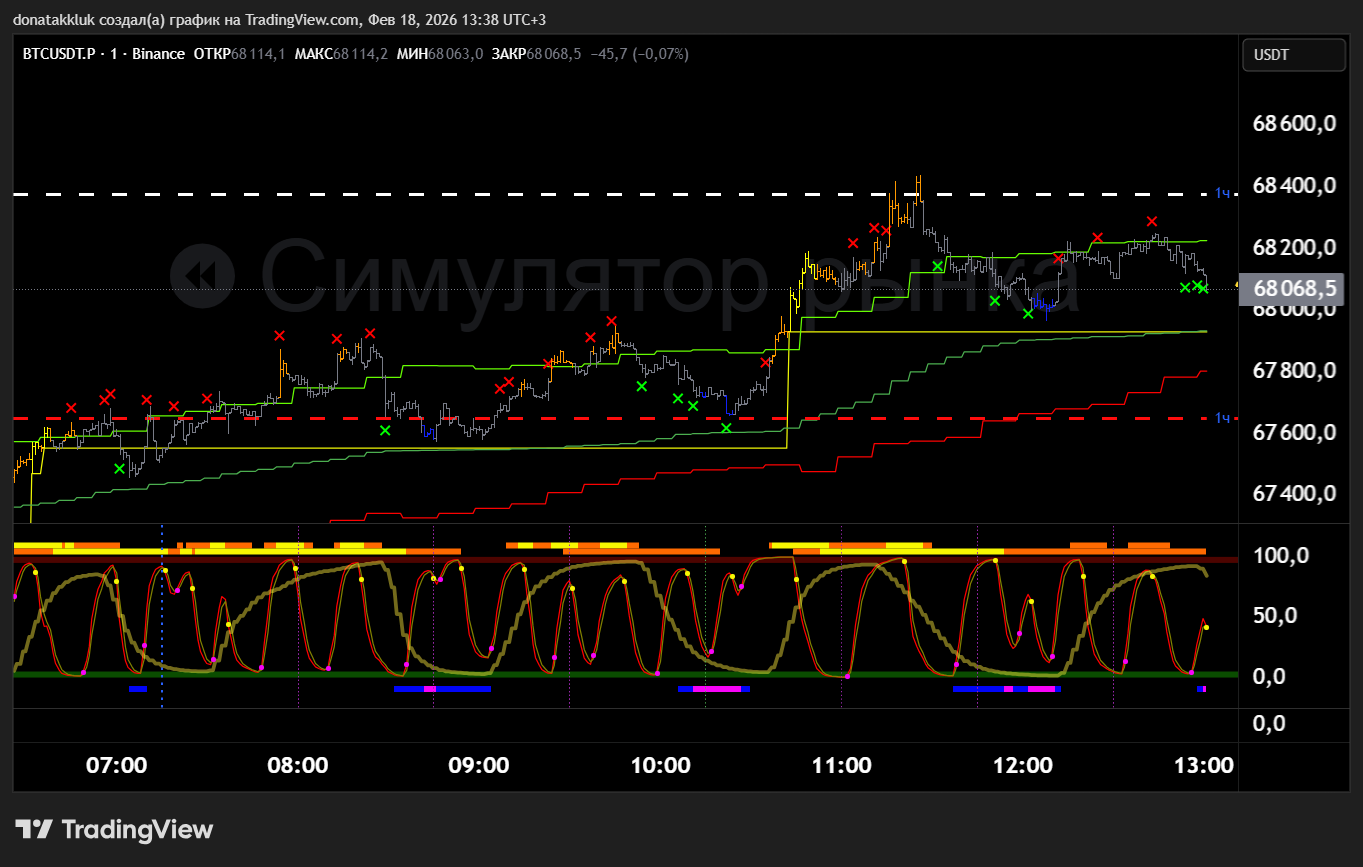Click the TradingView.com text in header
Image resolution: width=1363 pixels, height=867 pixels.
pos(302,20)
